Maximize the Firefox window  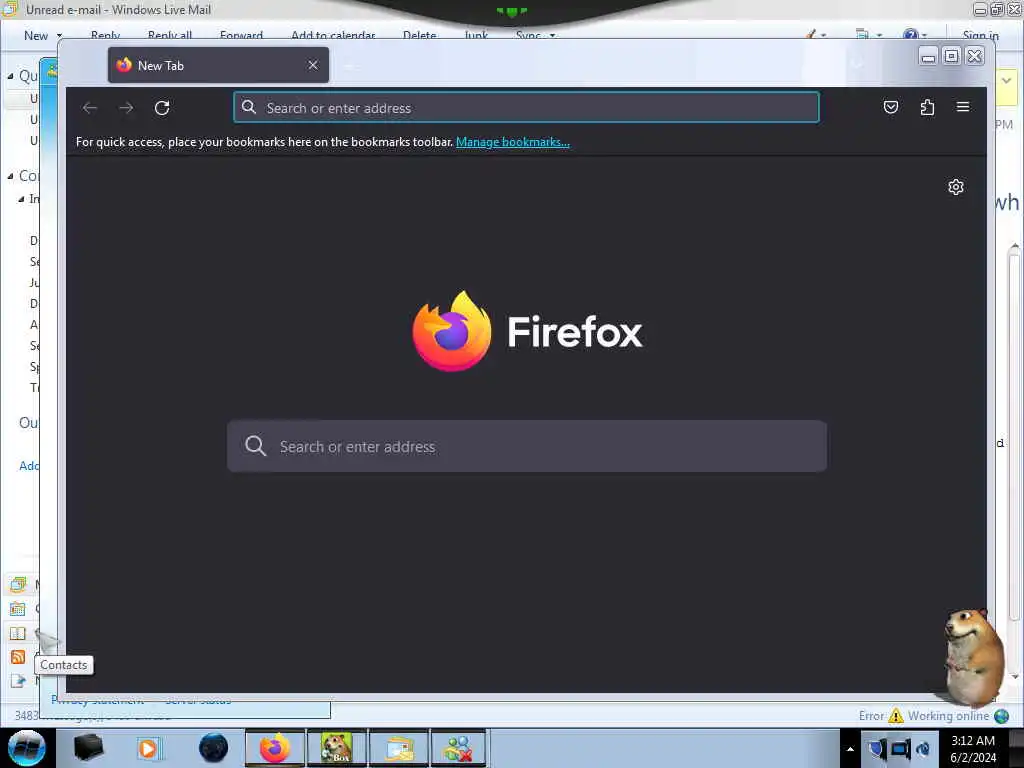(952, 56)
